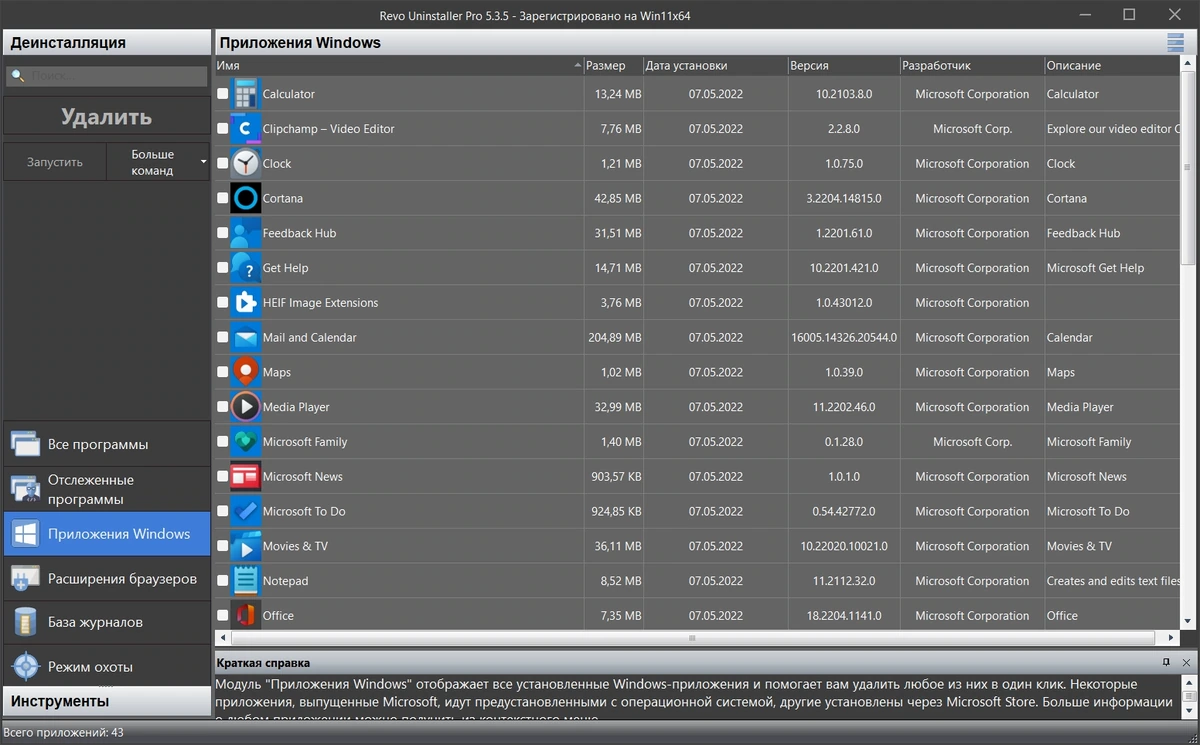Image resolution: width=1200 pixels, height=745 pixels.
Task: Click the Приложения Windows sidebar logo icon
Action: click(25, 534)
